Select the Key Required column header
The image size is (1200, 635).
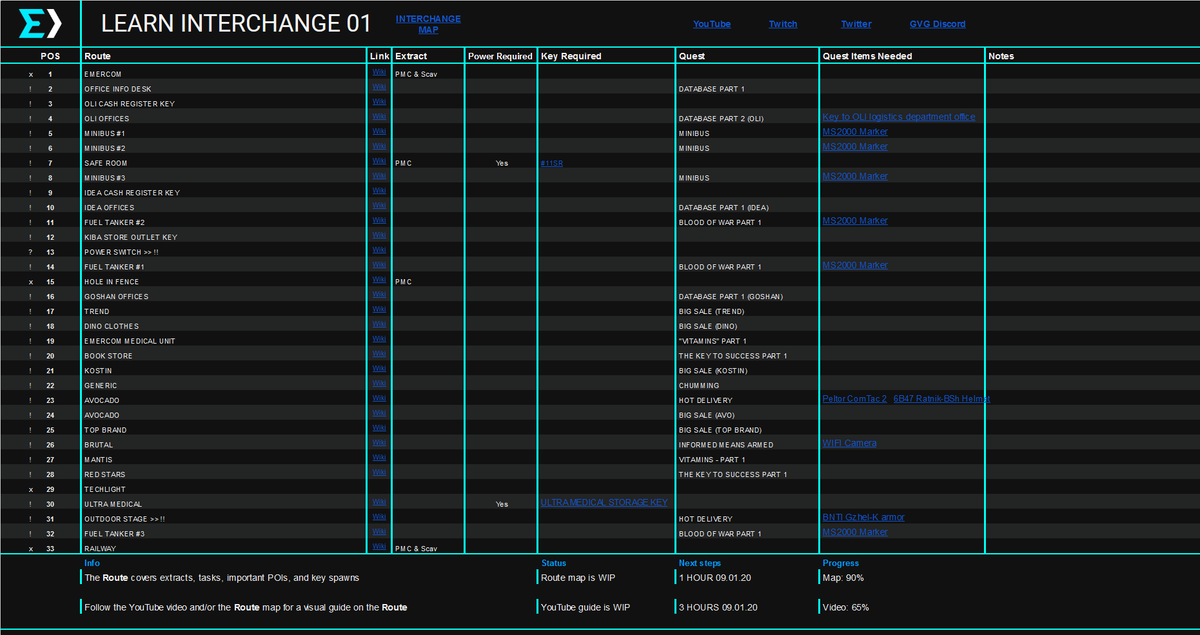[571, 56]
